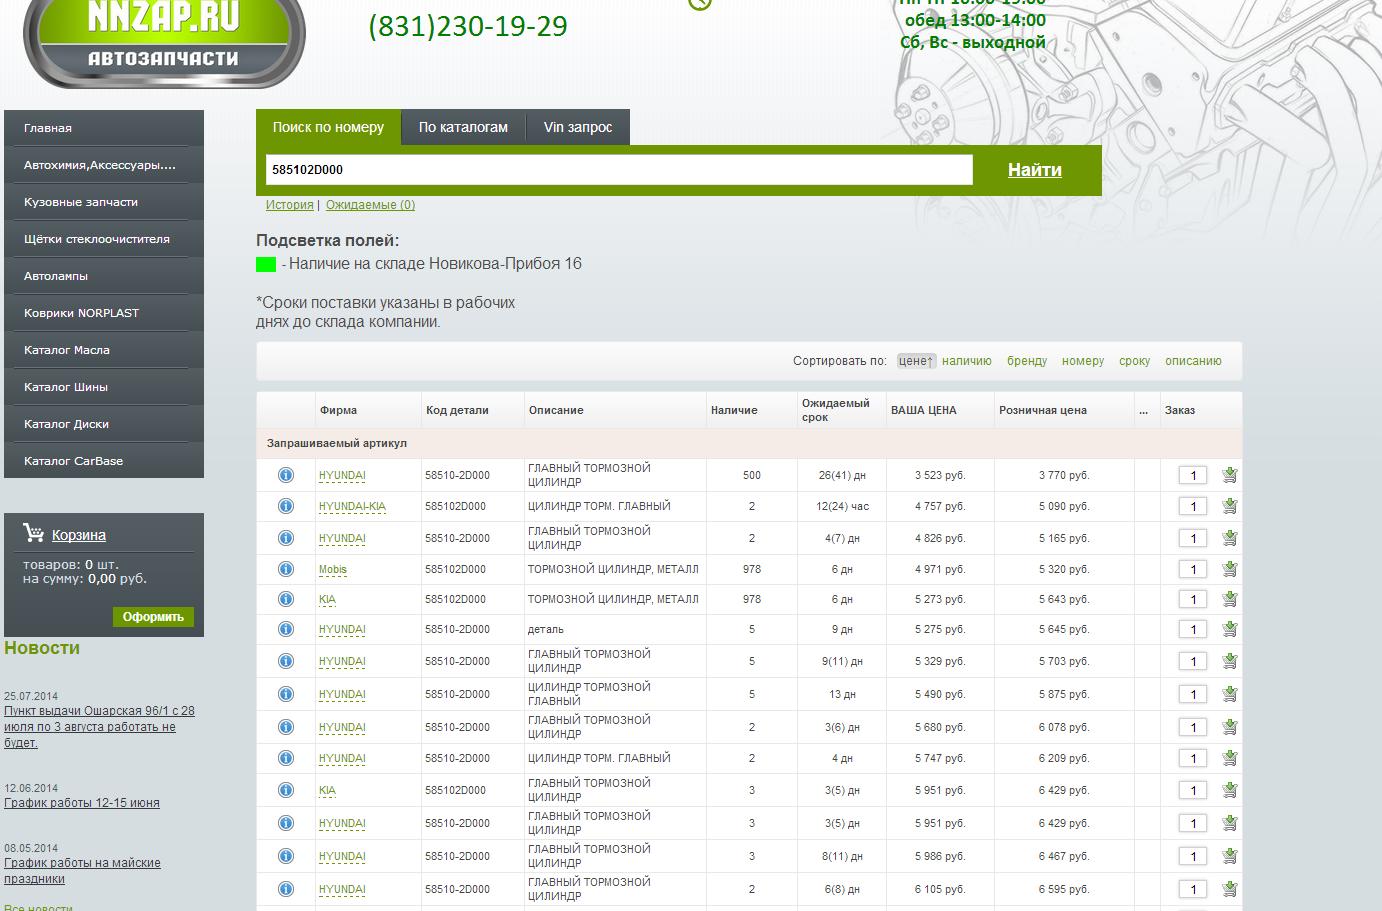Open info icon for 5 490 руб. row

[286, 694]
